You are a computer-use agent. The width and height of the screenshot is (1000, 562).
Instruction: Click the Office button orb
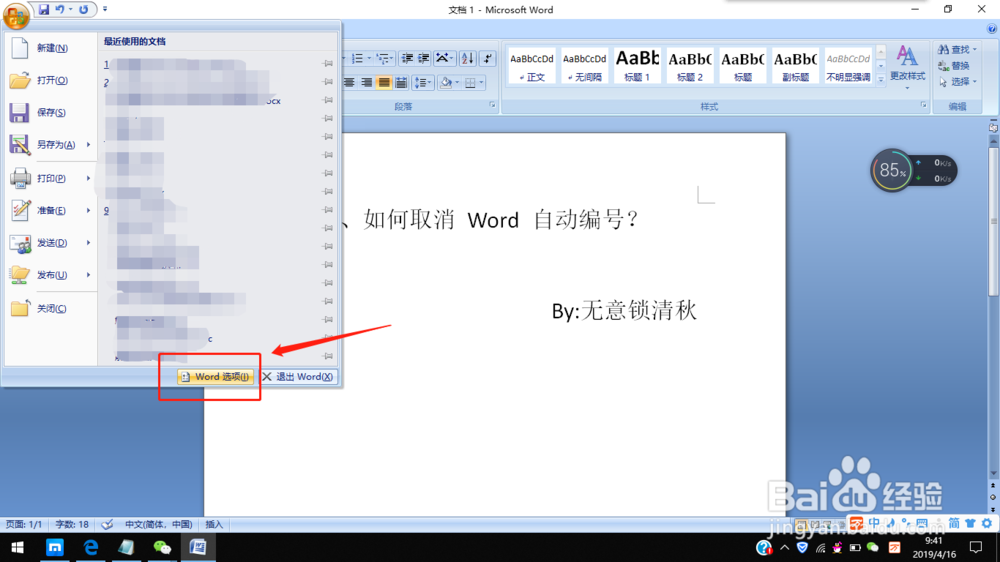click(x=16, y=15)
